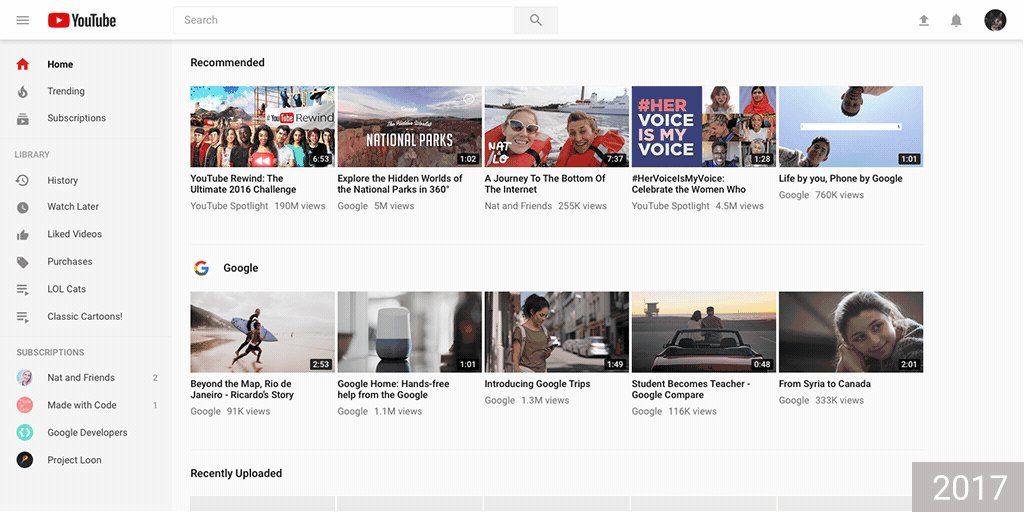The width and height of the screenshot is (1024, 512).
Task: Play #HerVoiceIsMyVoice thumbnail
Action: click(704, 127)
